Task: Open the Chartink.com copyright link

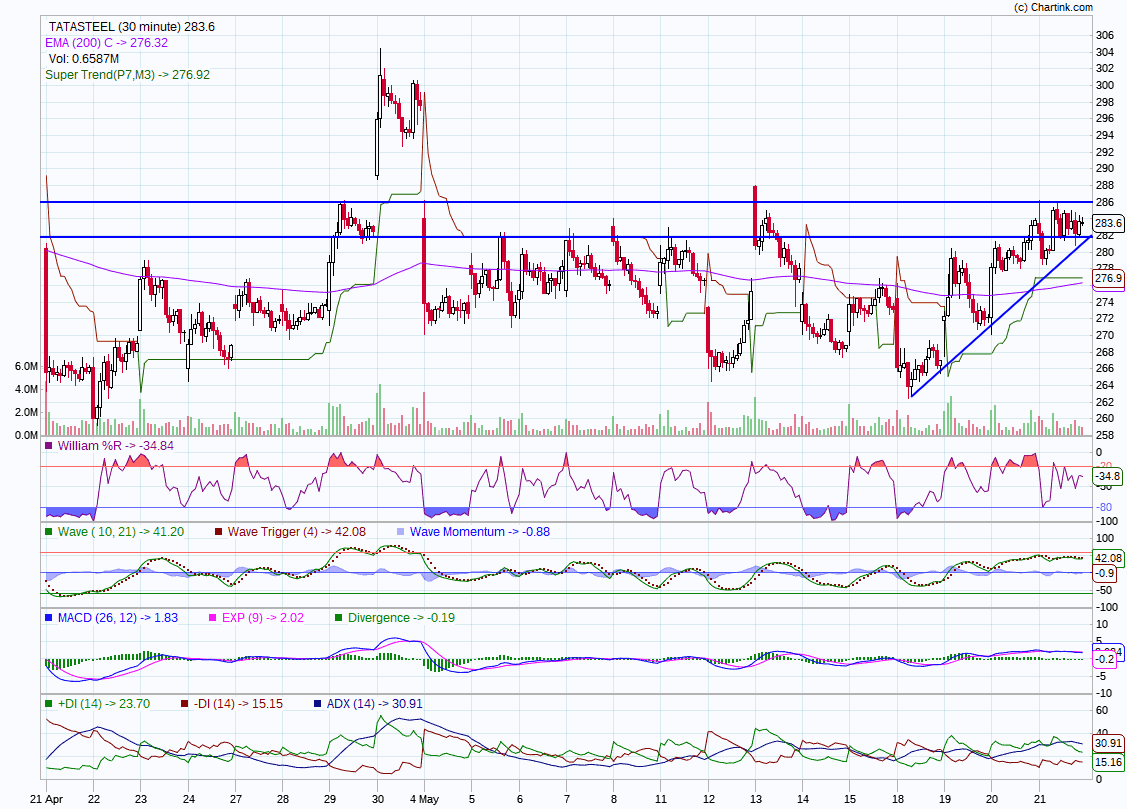Action: [x=1066, y=7]
